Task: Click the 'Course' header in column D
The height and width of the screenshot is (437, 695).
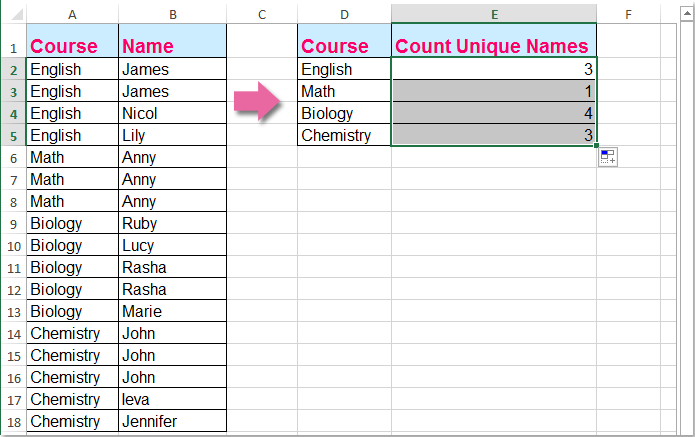Action: coord(344,41)
